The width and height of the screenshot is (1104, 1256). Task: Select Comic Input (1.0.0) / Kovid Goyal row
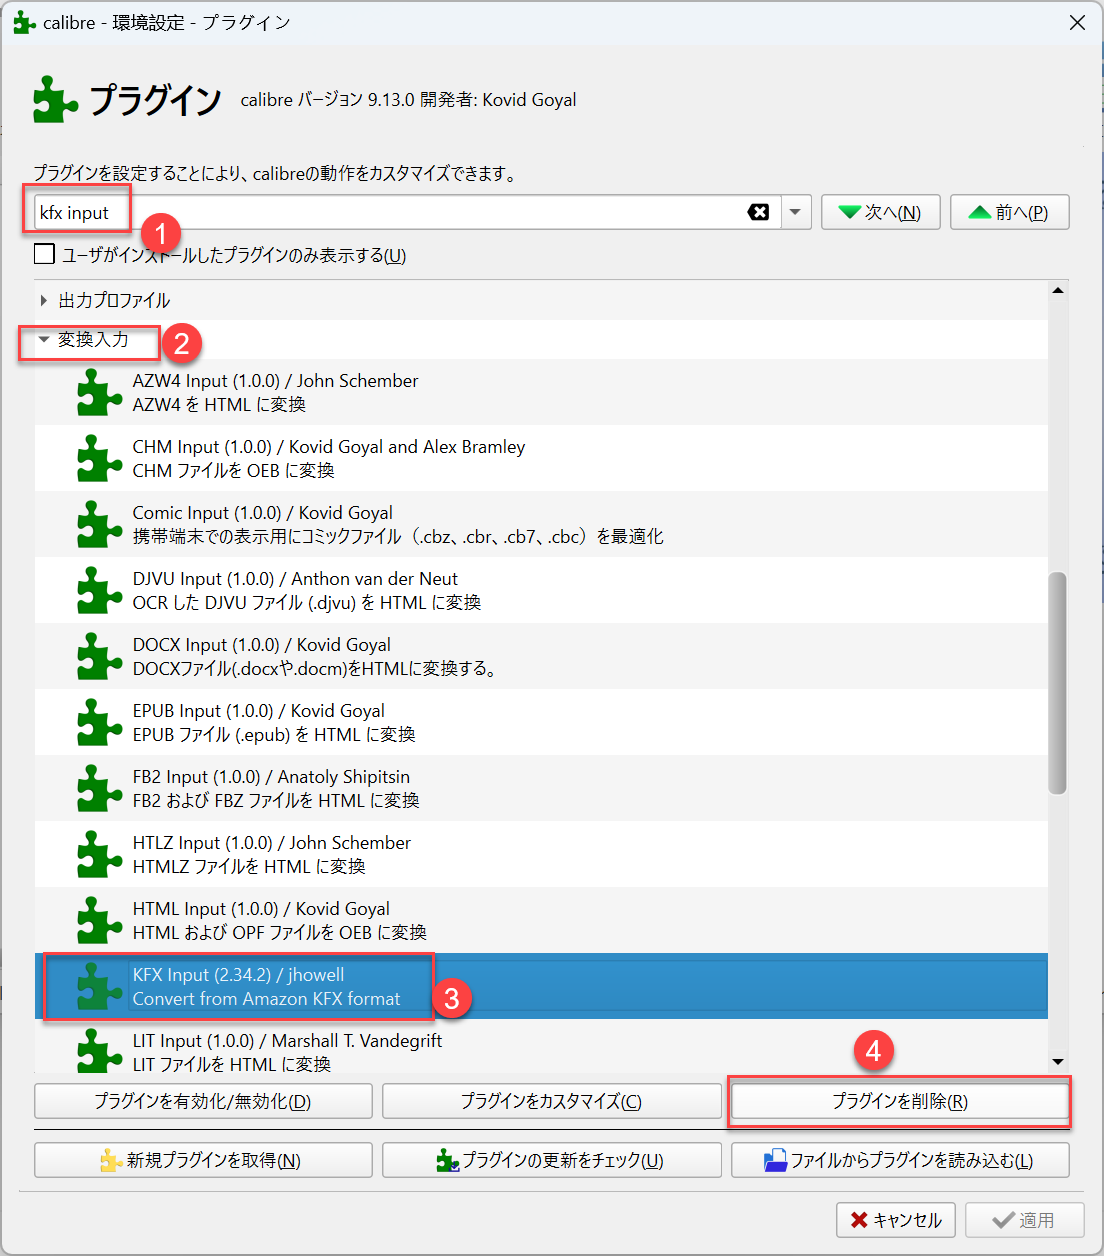click(x=541, y=524)
